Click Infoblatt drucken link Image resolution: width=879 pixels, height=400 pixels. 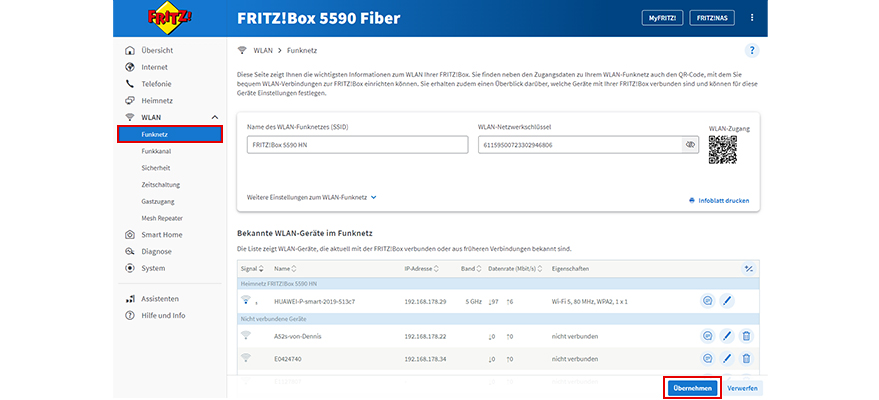coord(718,200)
